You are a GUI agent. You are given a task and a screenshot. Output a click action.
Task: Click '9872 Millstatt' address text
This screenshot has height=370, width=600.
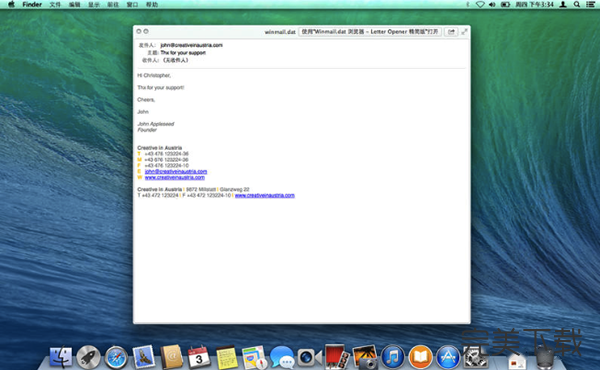[x=201, y=189]
